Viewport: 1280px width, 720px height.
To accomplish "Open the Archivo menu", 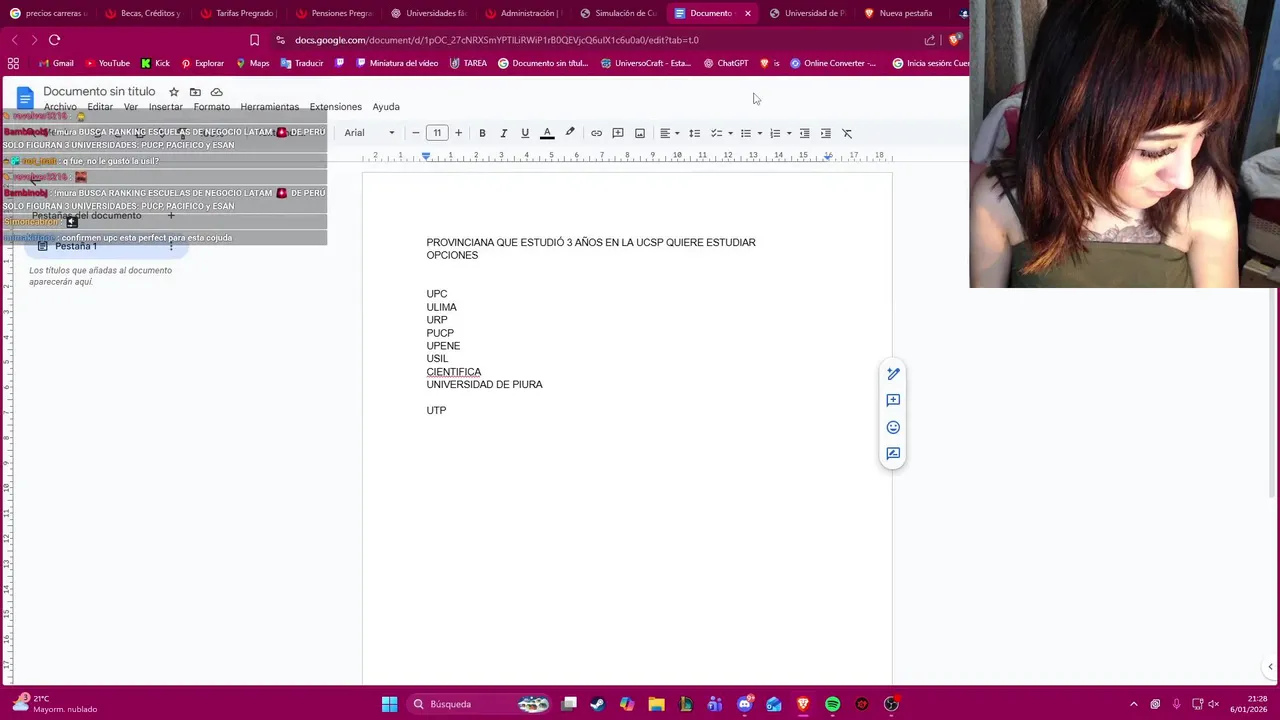I will 60,107.
